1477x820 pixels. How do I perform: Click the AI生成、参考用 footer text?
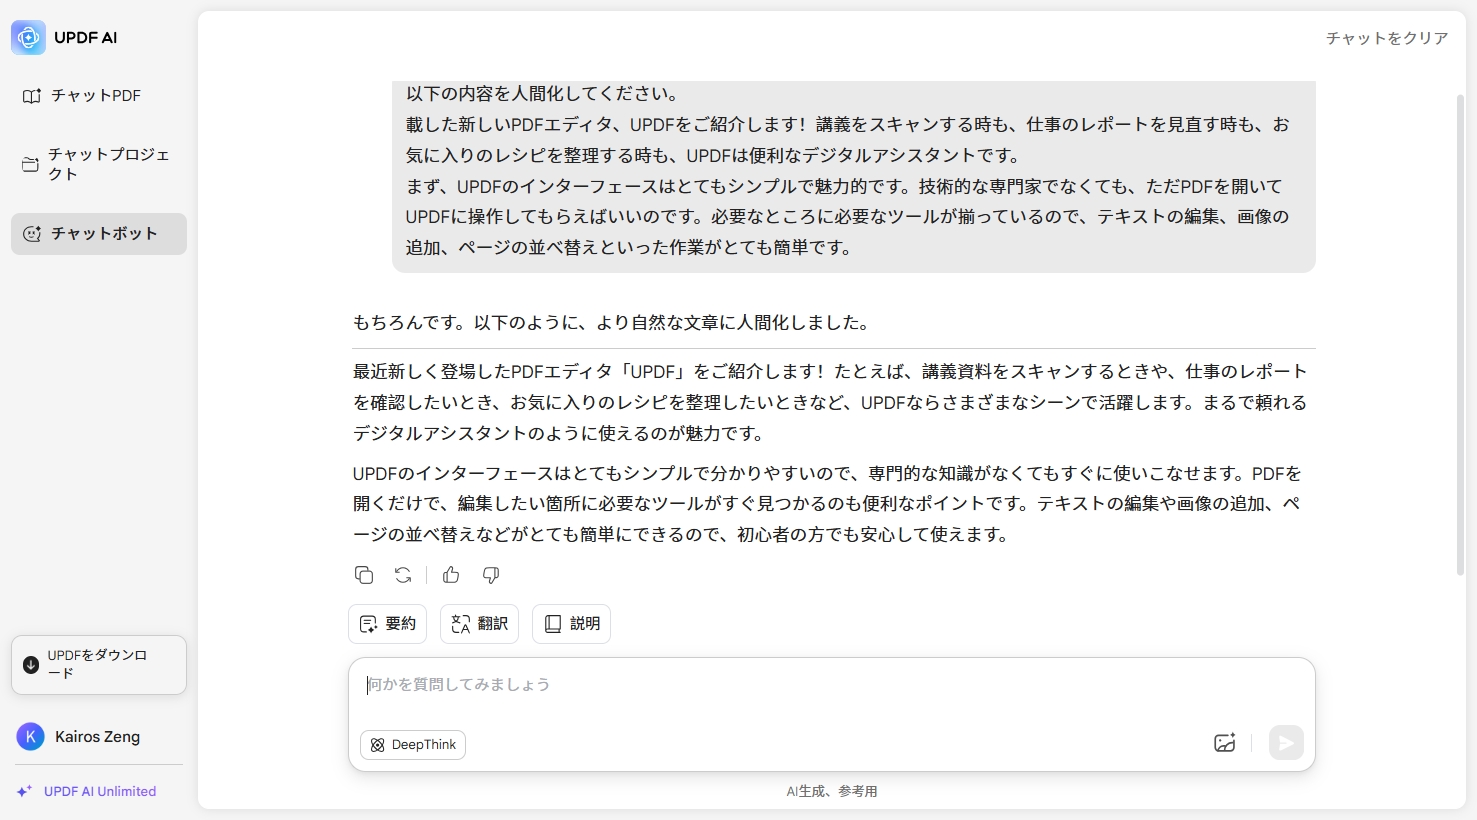click(831, 791)
